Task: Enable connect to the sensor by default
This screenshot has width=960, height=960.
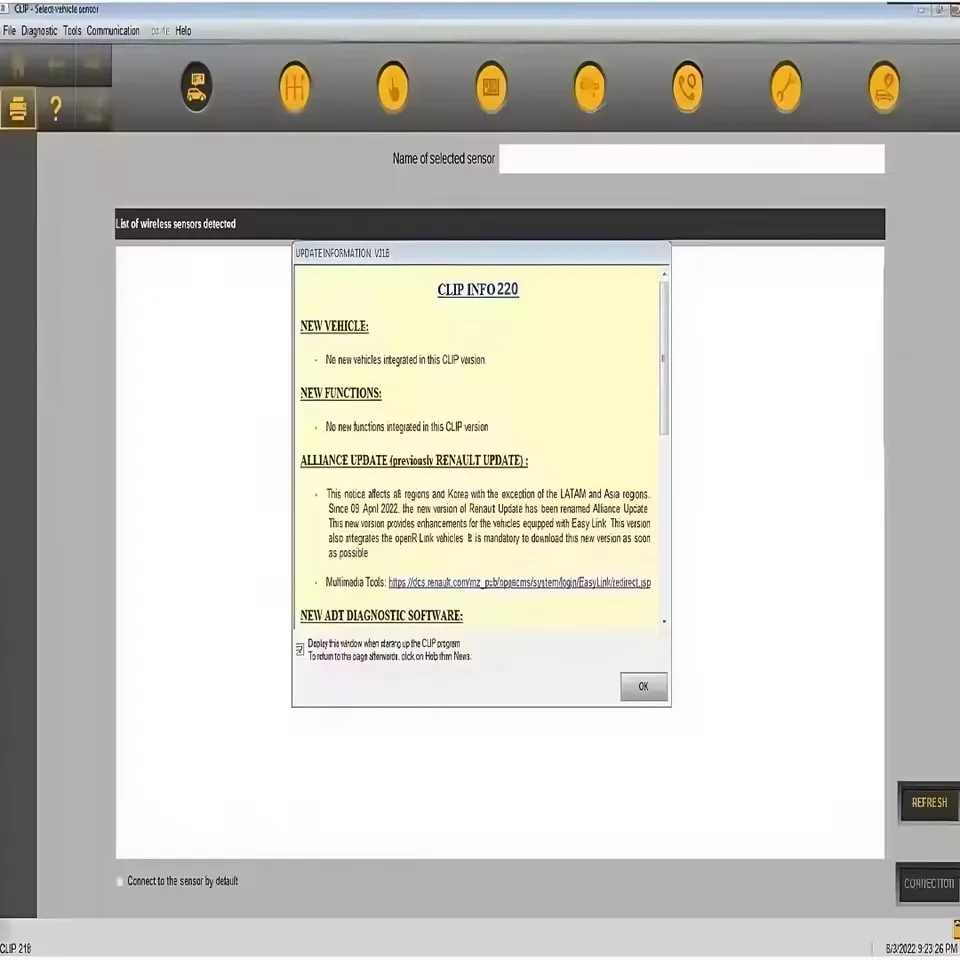Action: point(119,881)
